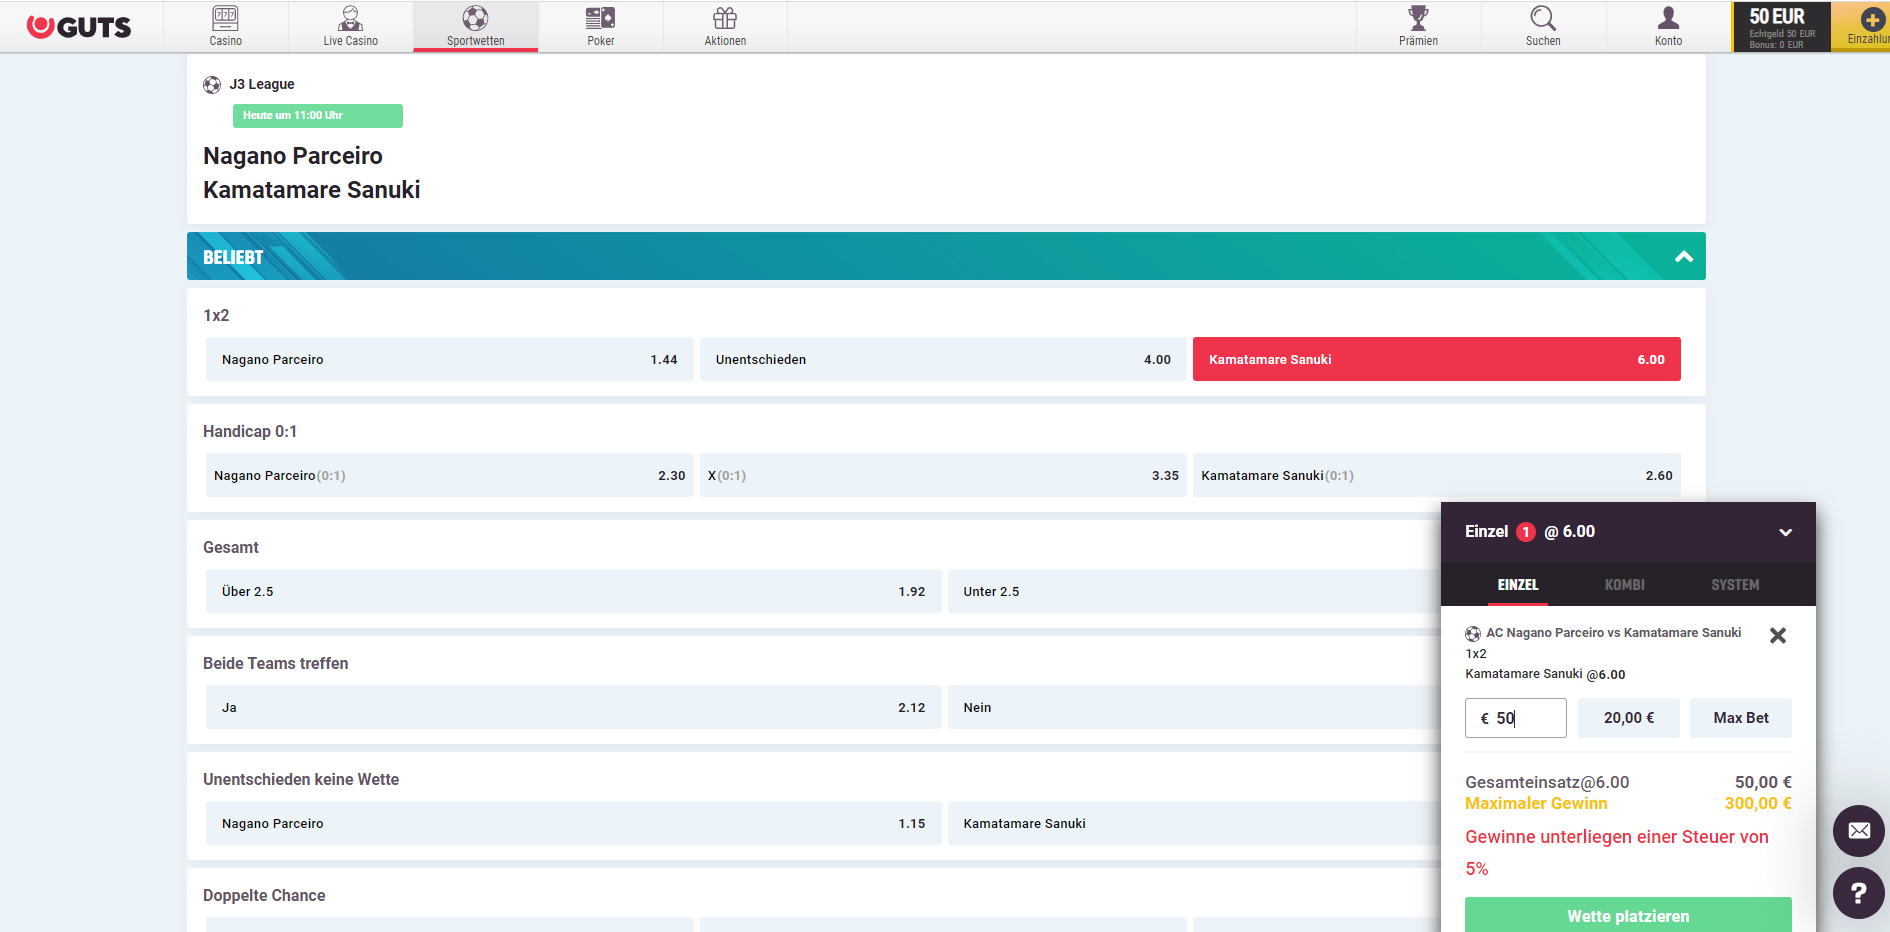
Task: Click the Max Bet button
Action: click(1741, 718)
